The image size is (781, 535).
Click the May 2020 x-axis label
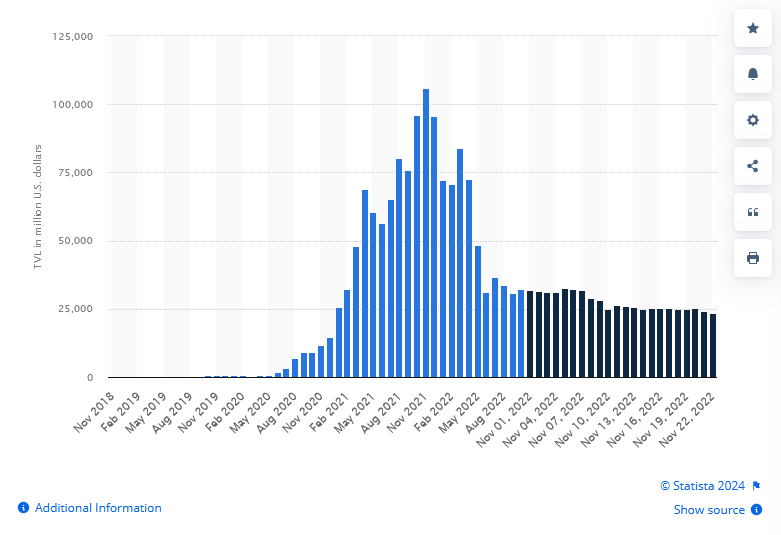coord(250,413)
